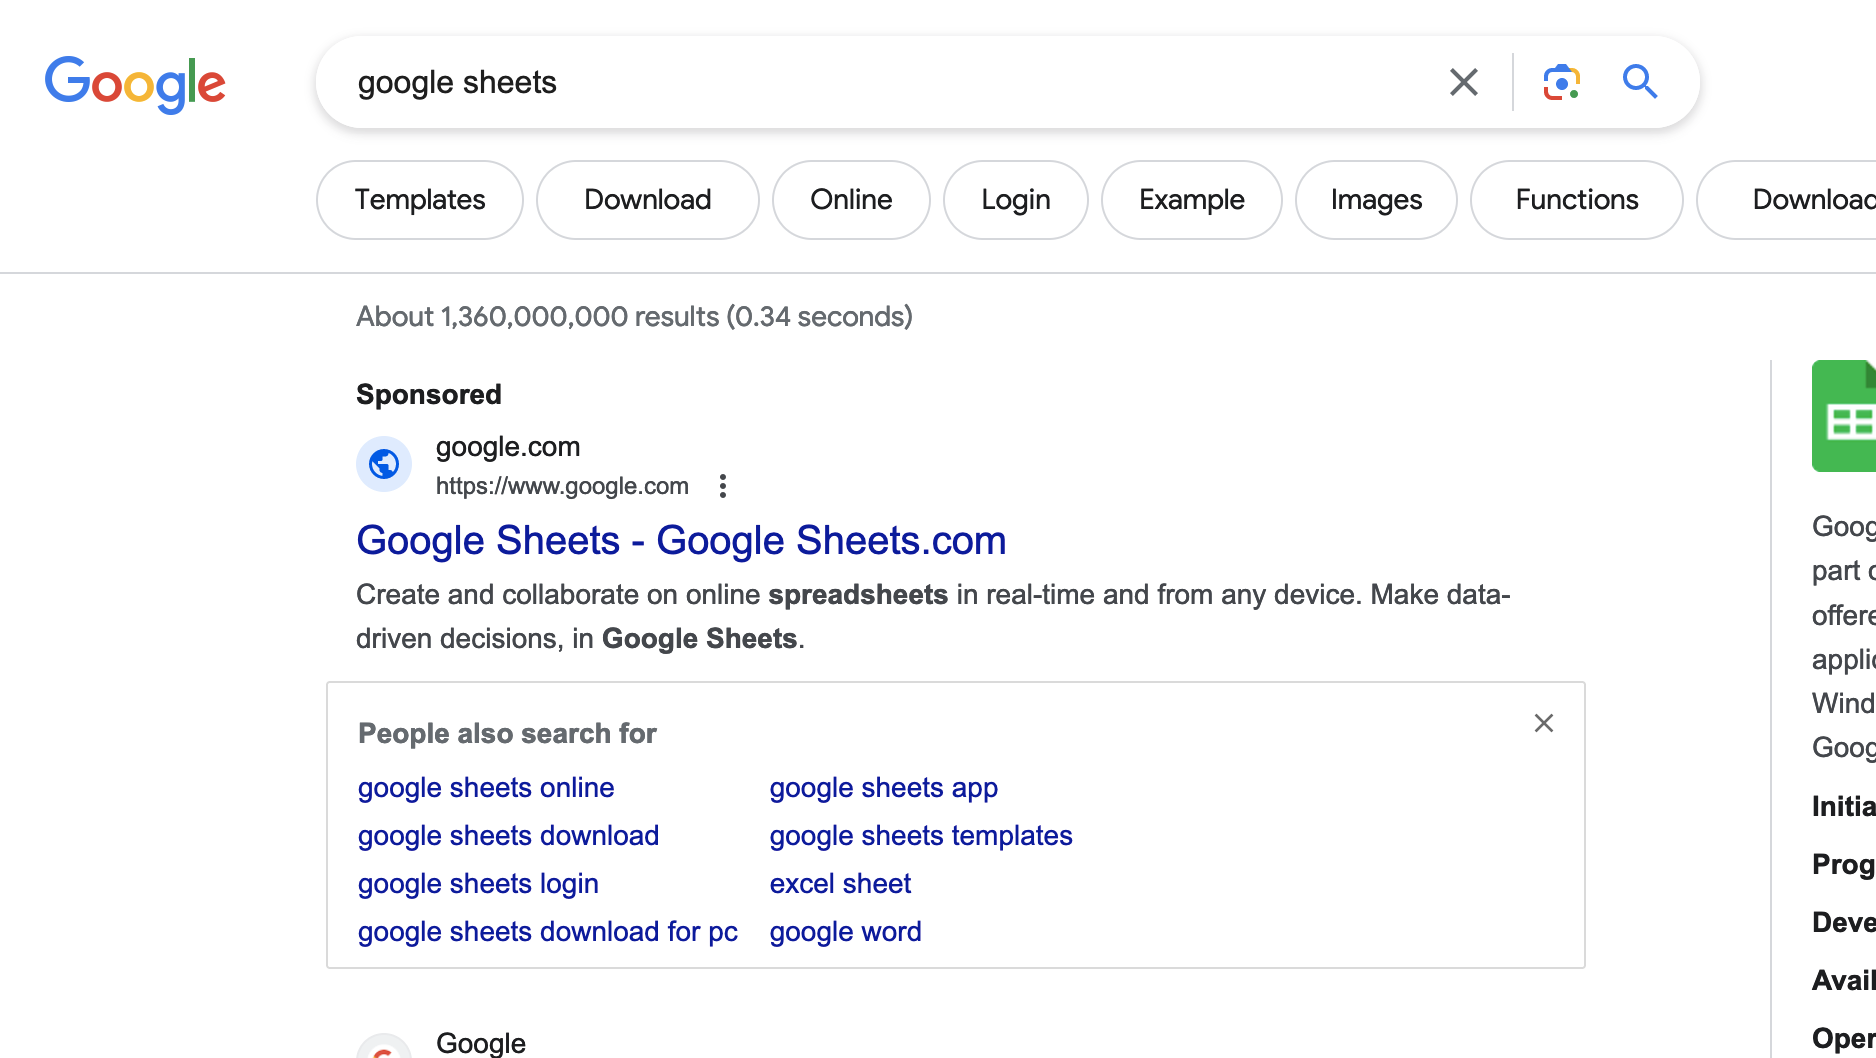
Task: Select the Images filter chip
Action: [1376, 200]
